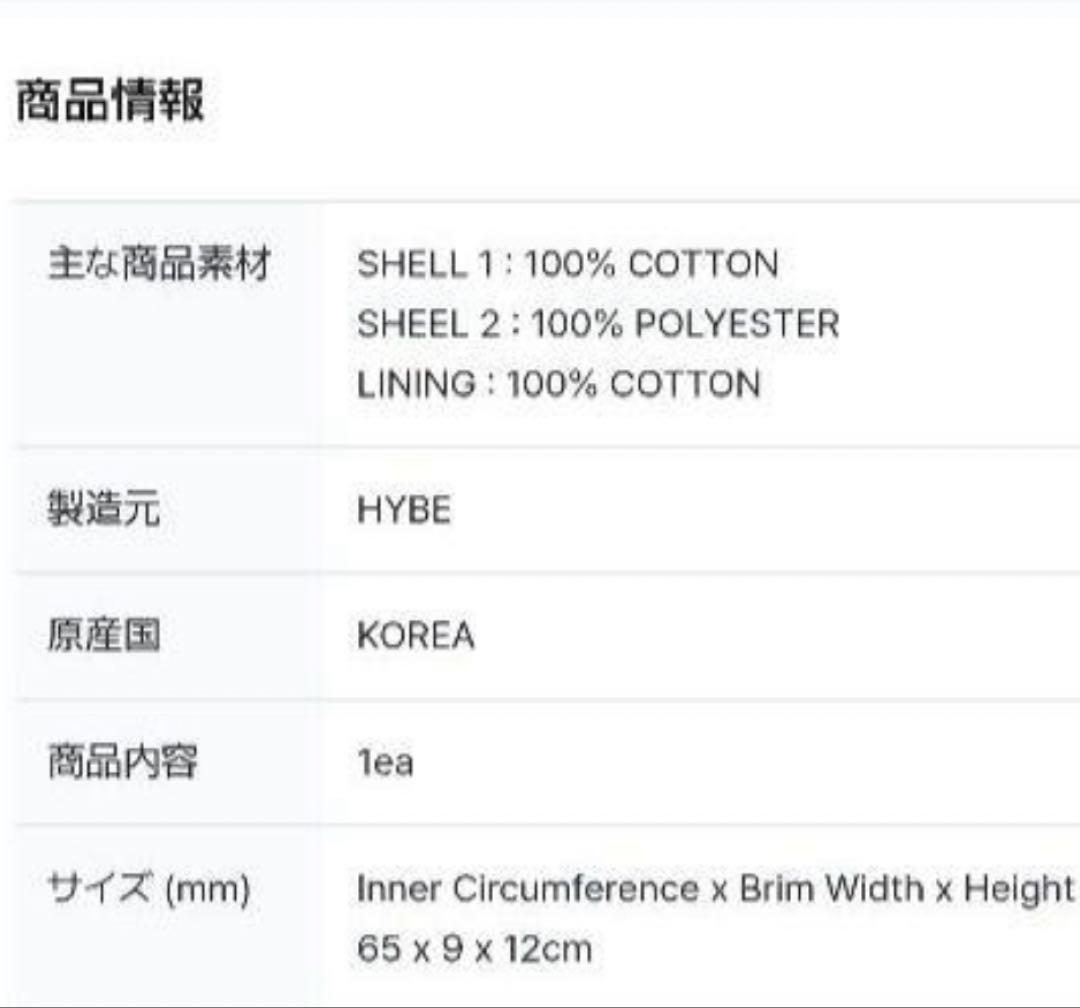Click the 商品内容 row label
The width and height of the screenshot is (1080, 1008).
[122, 763]
